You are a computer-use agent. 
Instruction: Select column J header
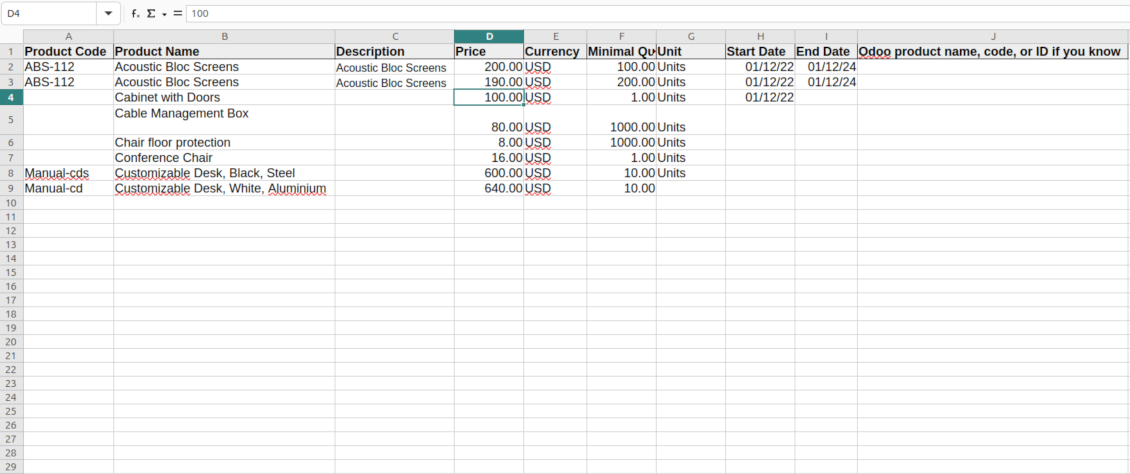pos(992,37)
